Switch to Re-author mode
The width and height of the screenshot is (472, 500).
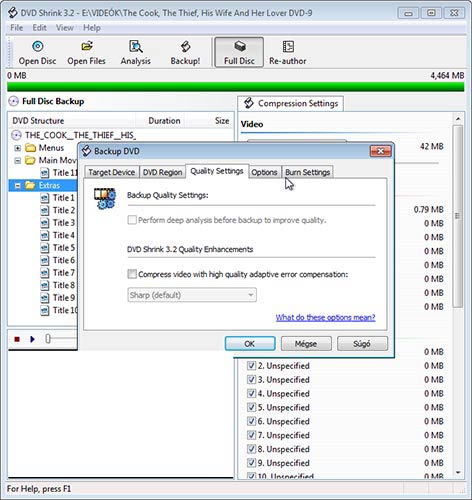[288, 52]
